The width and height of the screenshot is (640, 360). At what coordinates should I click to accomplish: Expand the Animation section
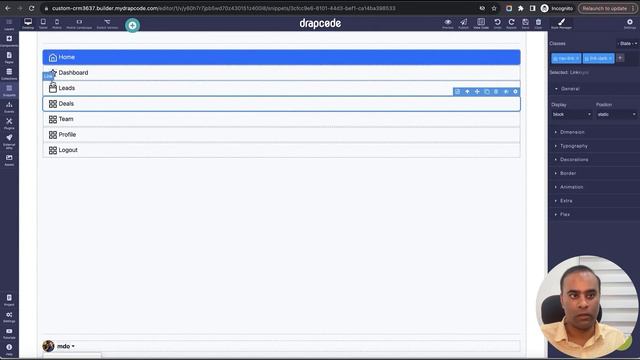593,187
